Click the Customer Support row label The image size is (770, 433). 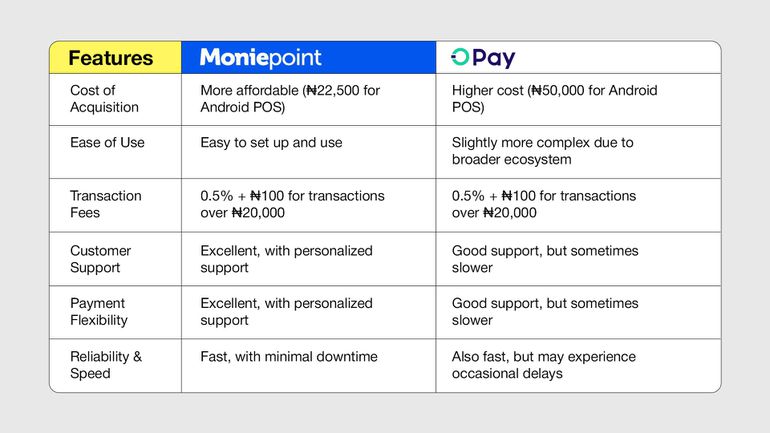click(x=100, y=259)
